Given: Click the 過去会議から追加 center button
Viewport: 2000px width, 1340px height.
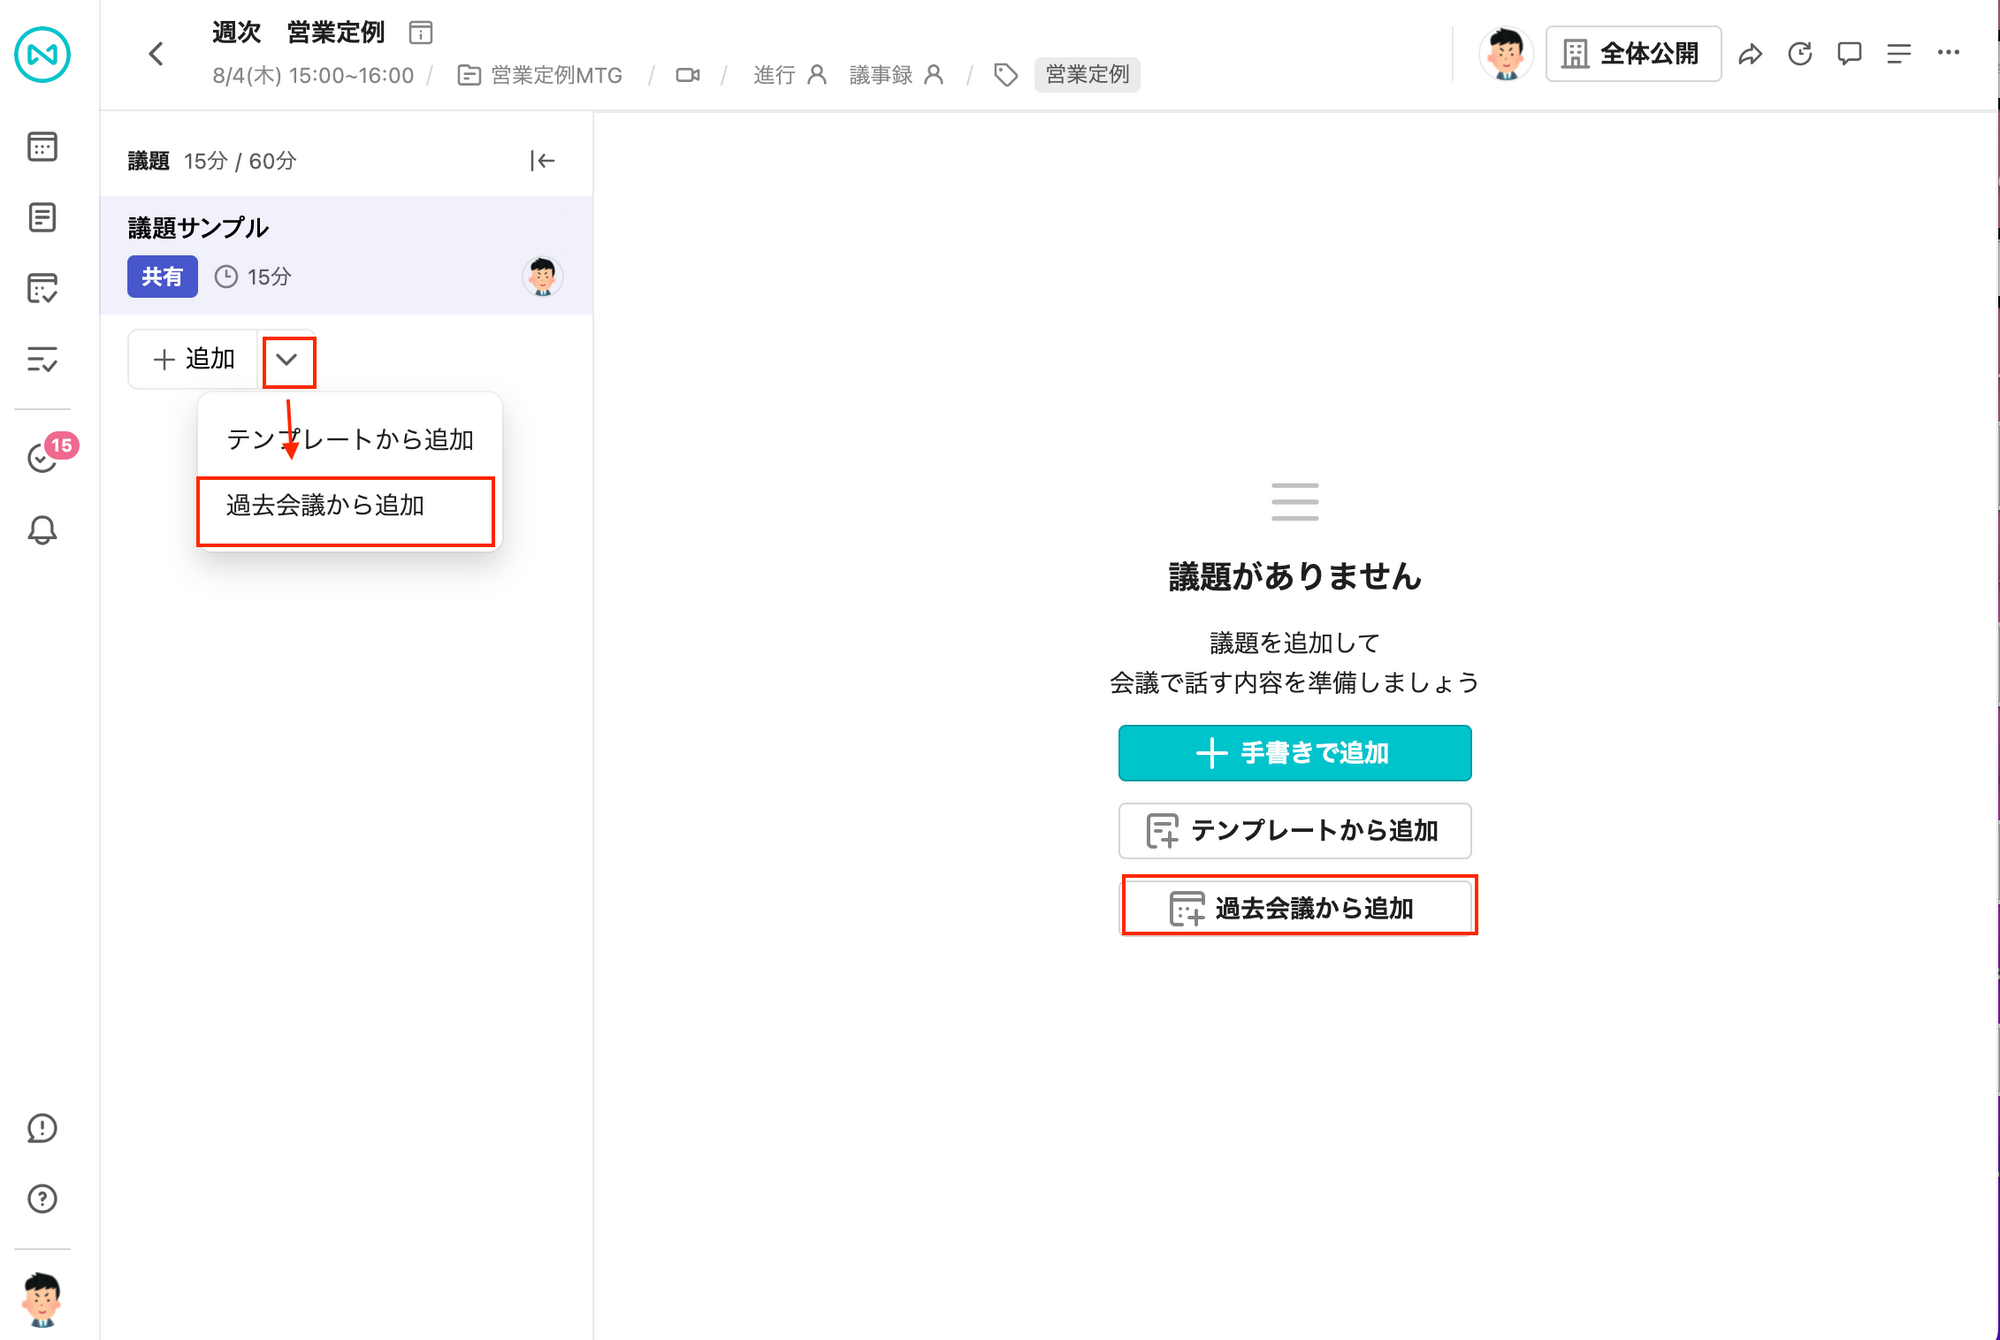Looking at the screenshot, I should pos(1295,908).
